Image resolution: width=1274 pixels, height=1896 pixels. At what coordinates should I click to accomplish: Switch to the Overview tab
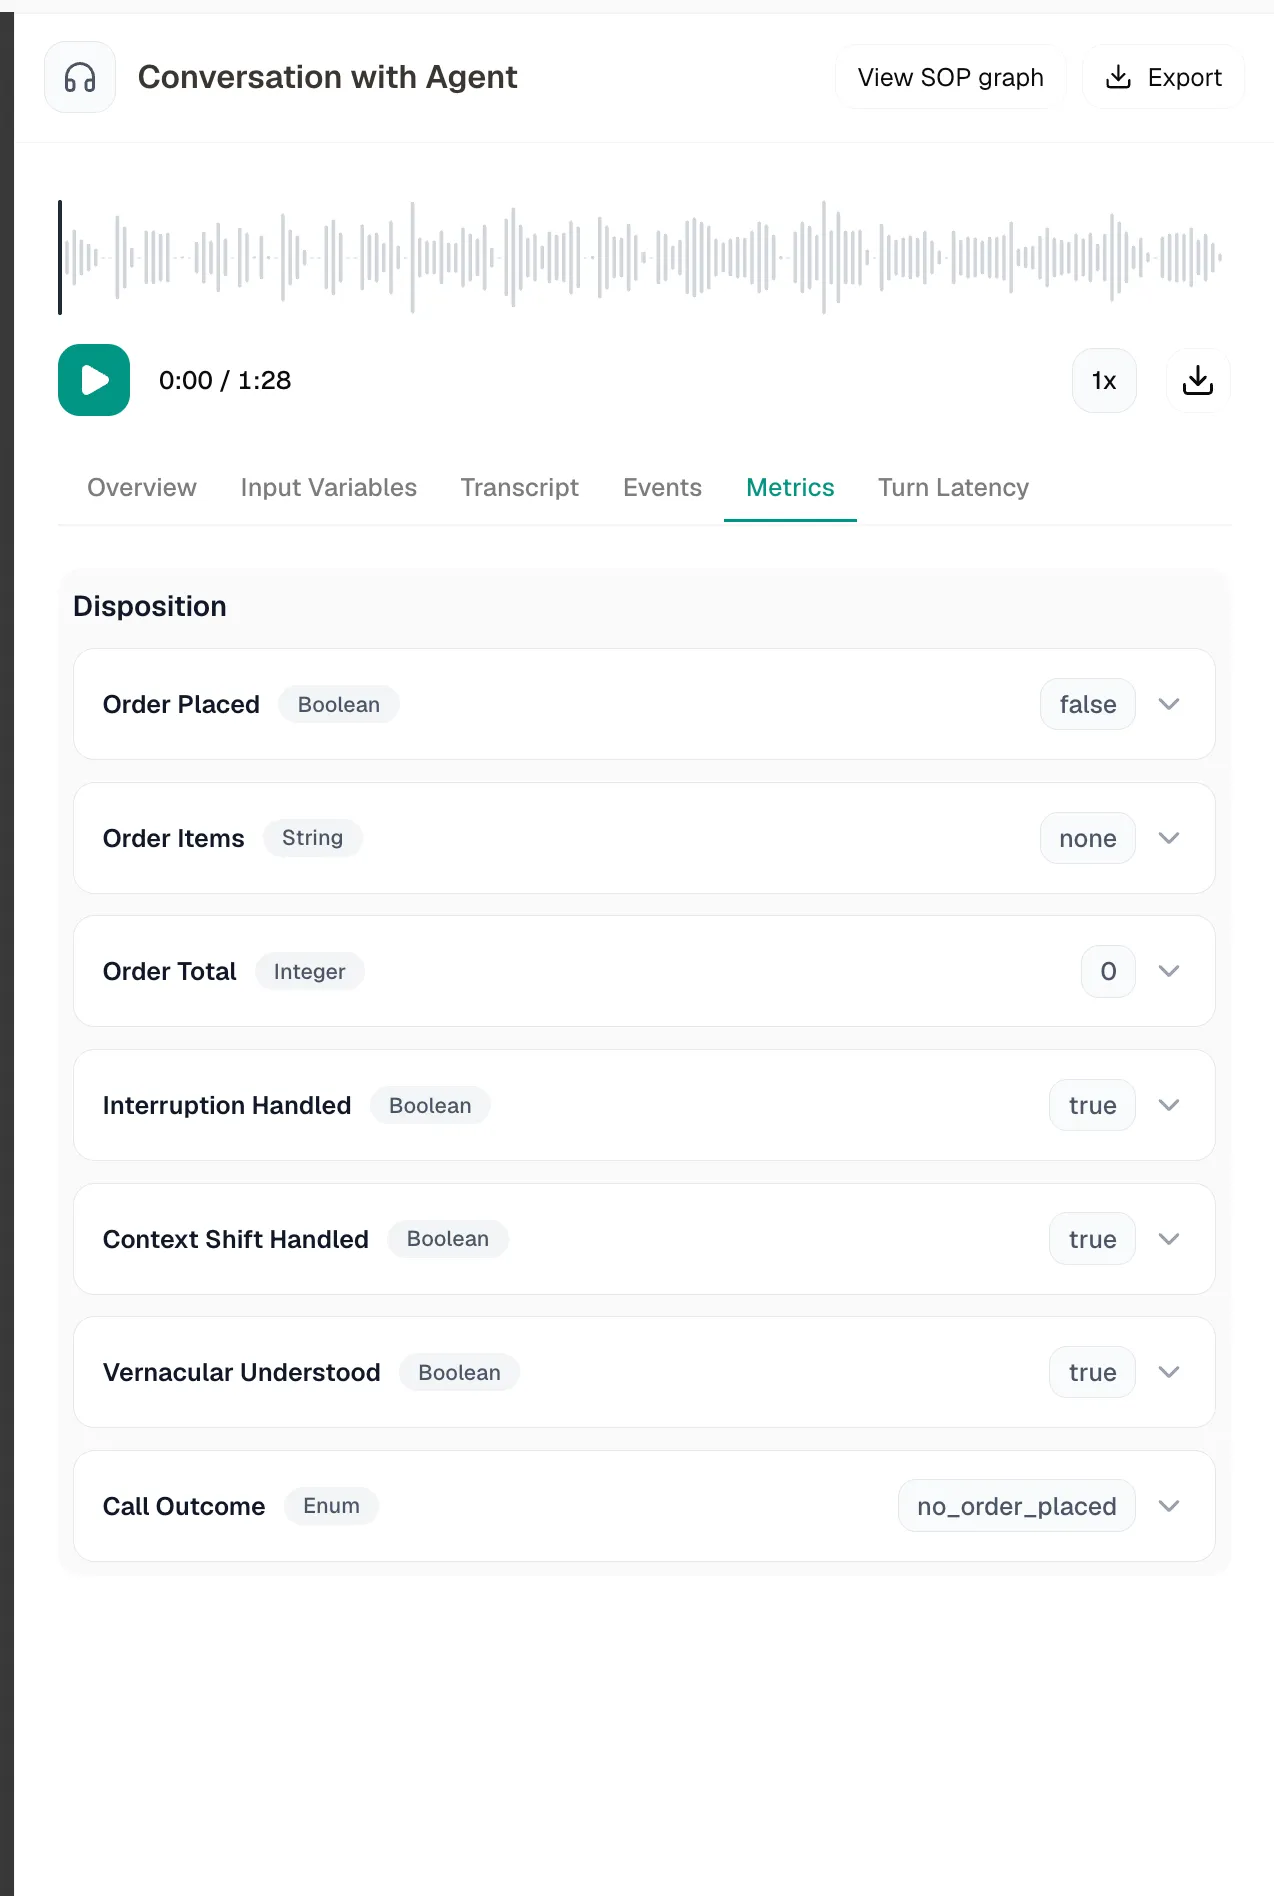pyautogui.click(x=142, y=487)
